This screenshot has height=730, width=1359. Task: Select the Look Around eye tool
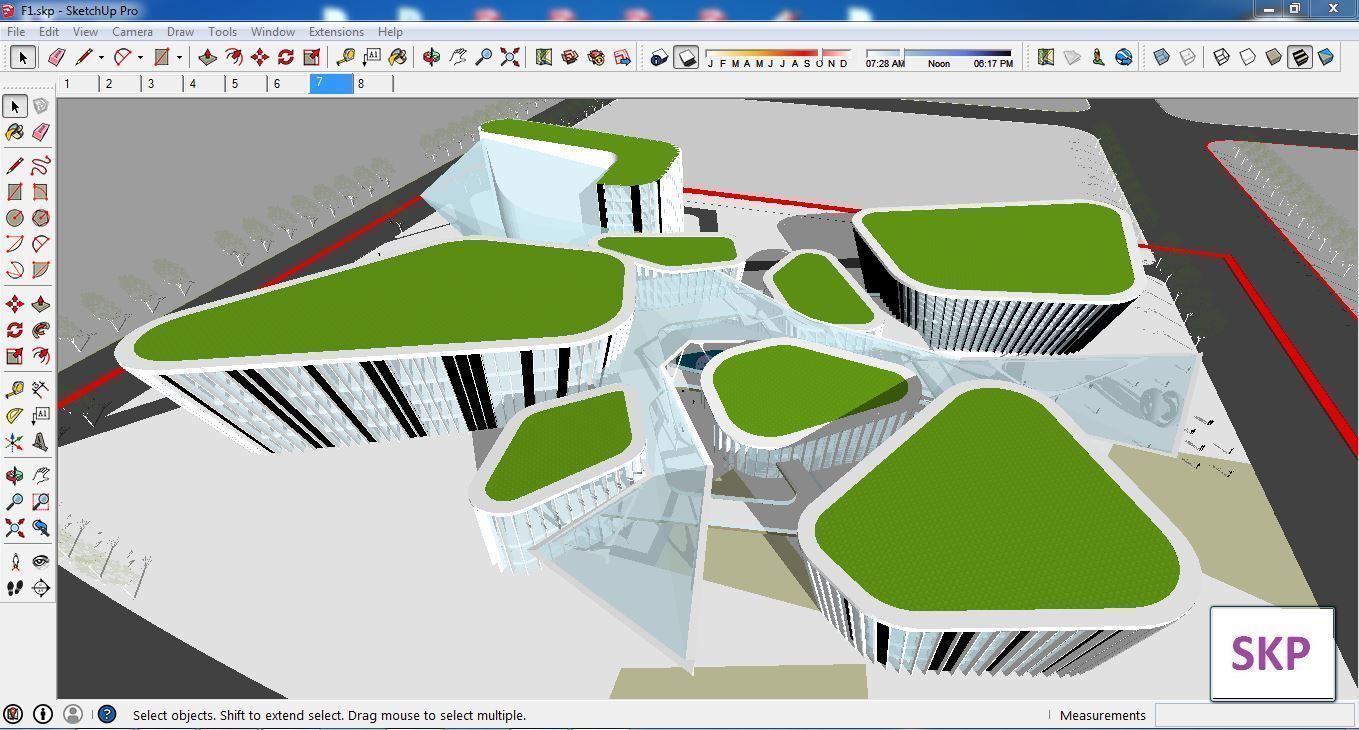pyautogui.click(x=41, y=562)
